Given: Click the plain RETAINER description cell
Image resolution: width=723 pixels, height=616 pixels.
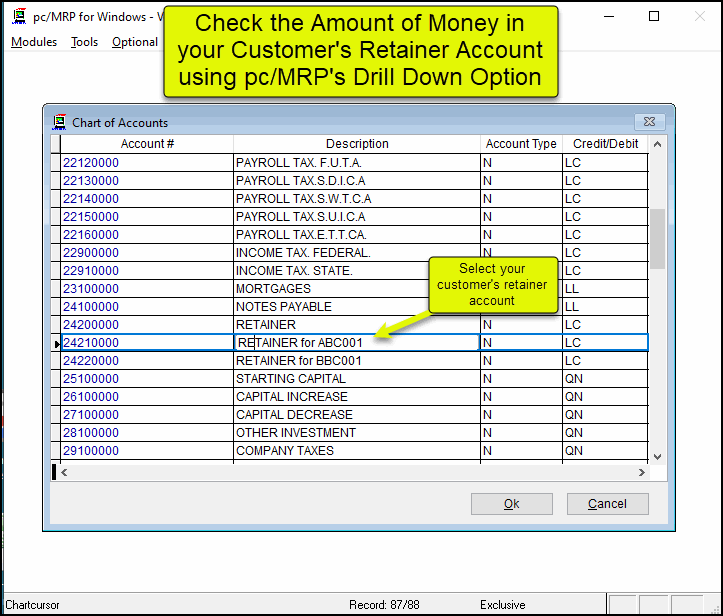Looking at the screenshot, I should (356, 325).
